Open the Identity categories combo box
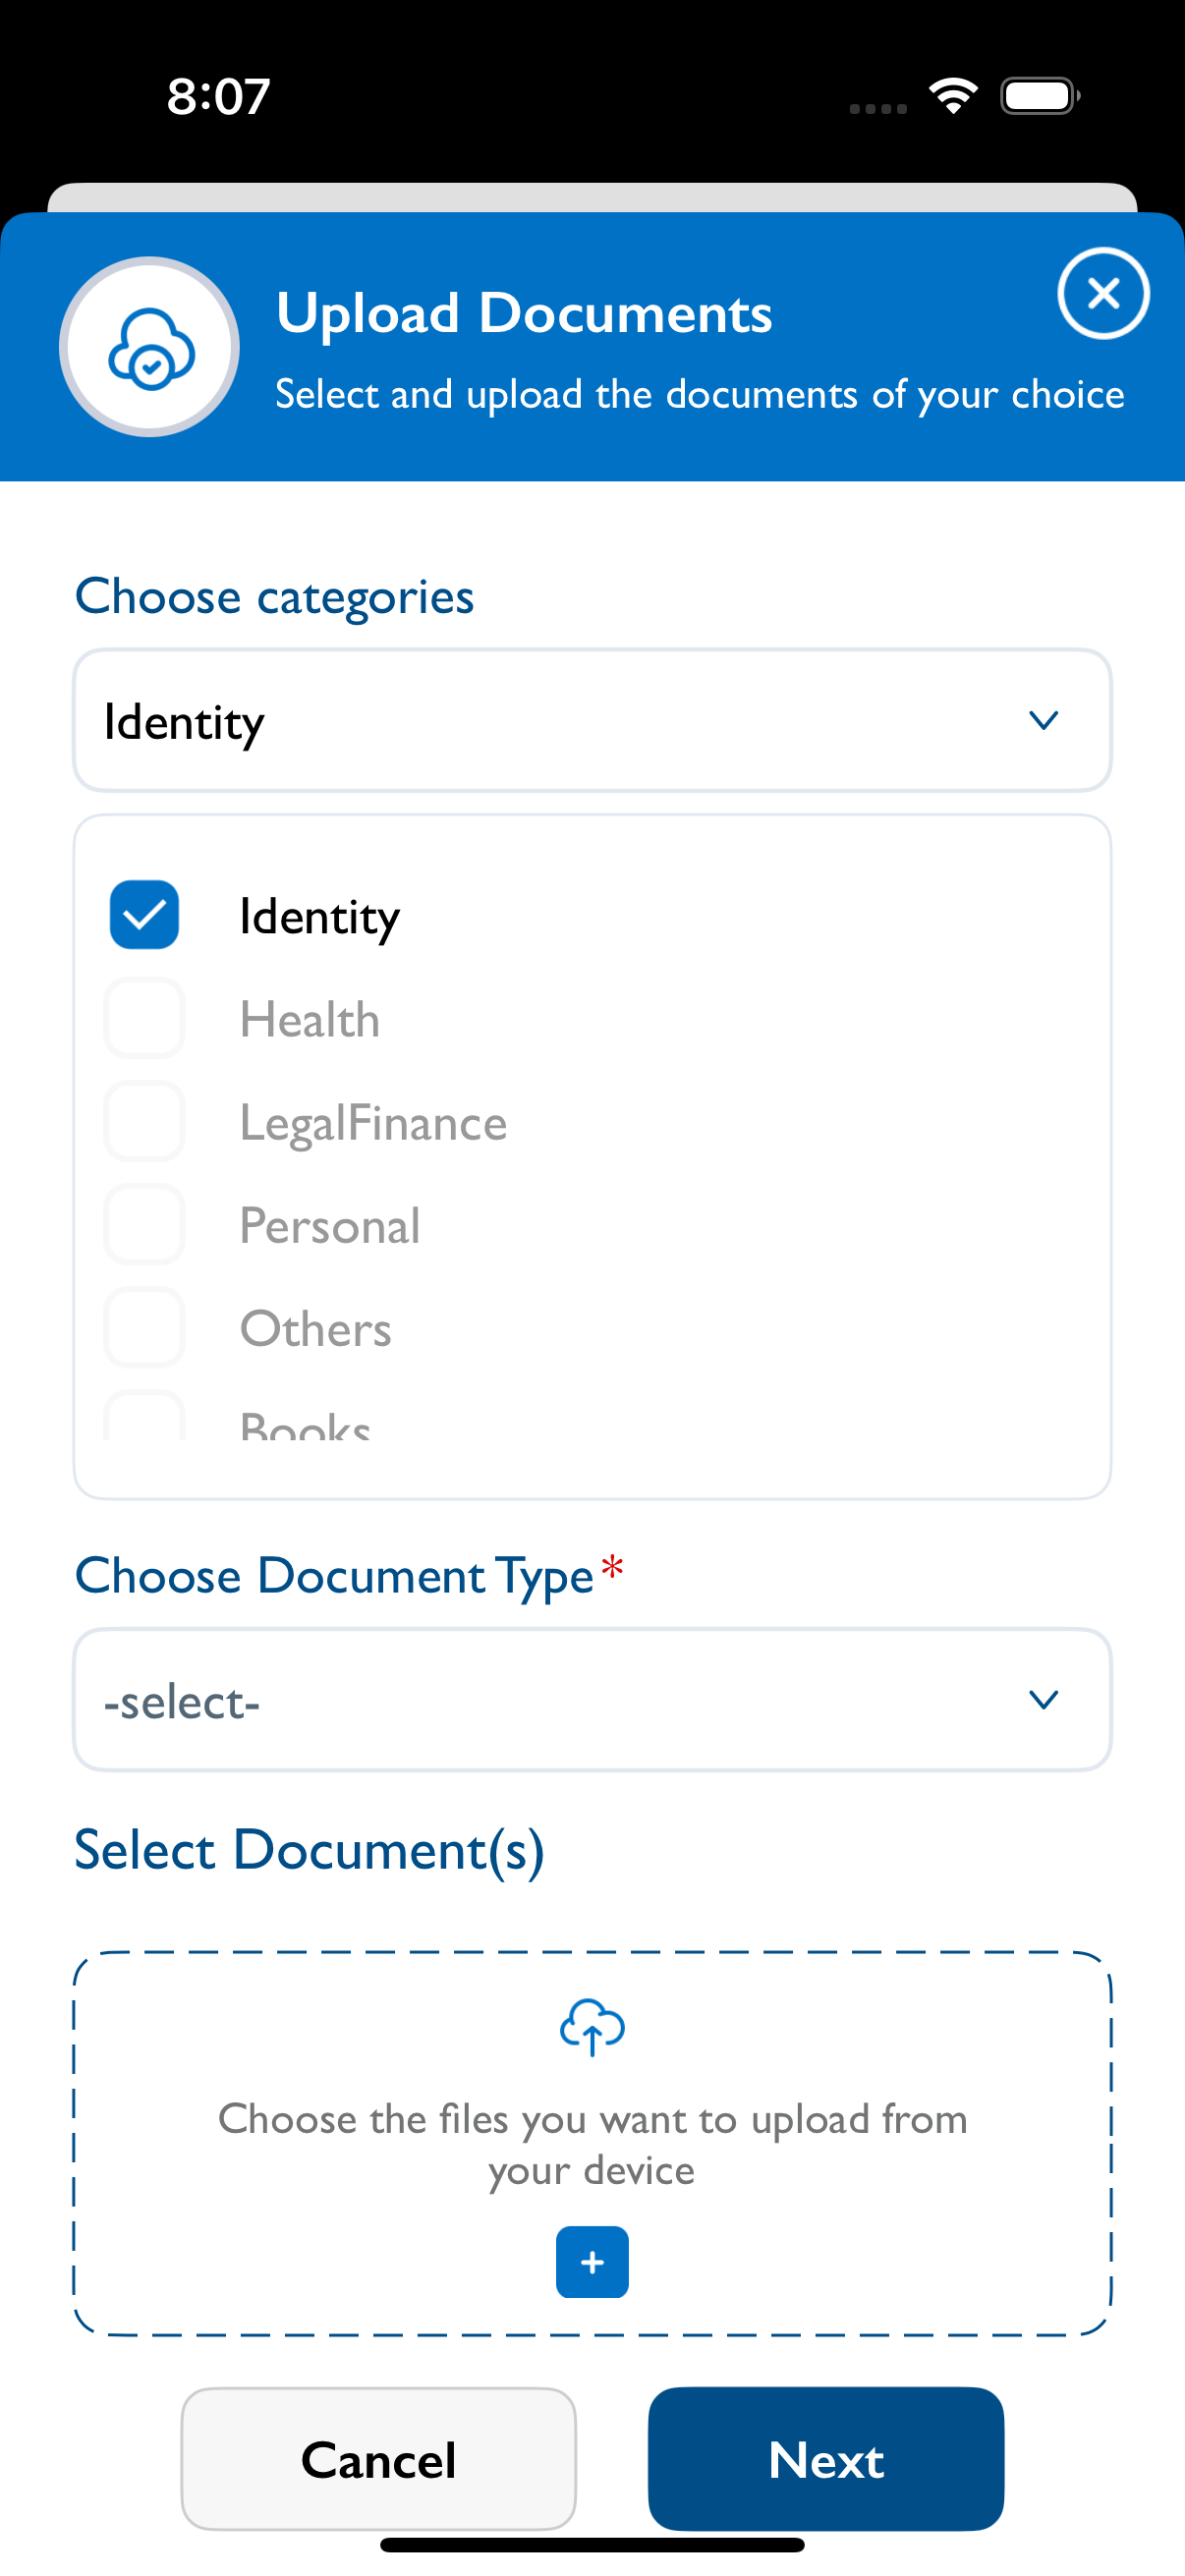The image size is (1185, 2576). (592, 720)
